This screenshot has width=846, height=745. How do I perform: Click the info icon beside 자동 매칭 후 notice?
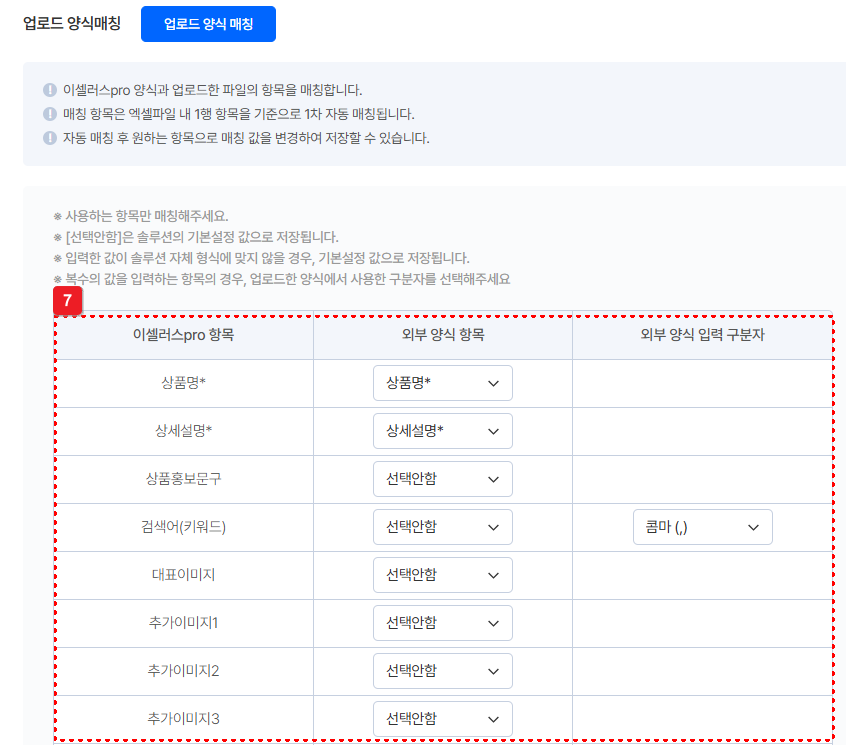point(50,138)
